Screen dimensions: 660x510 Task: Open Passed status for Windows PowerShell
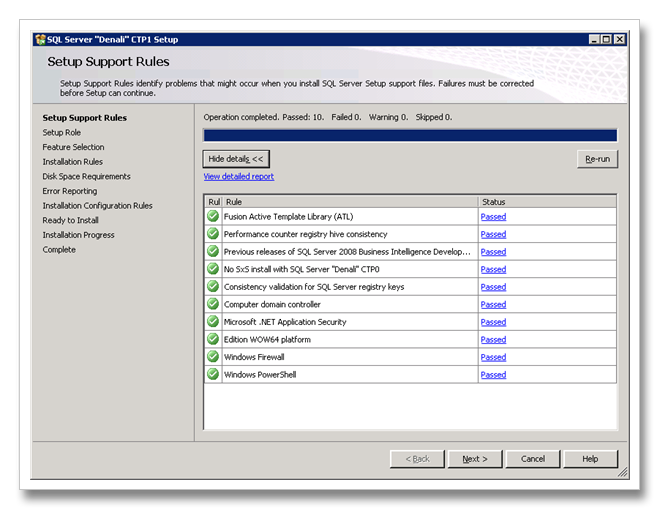point(493,375)
